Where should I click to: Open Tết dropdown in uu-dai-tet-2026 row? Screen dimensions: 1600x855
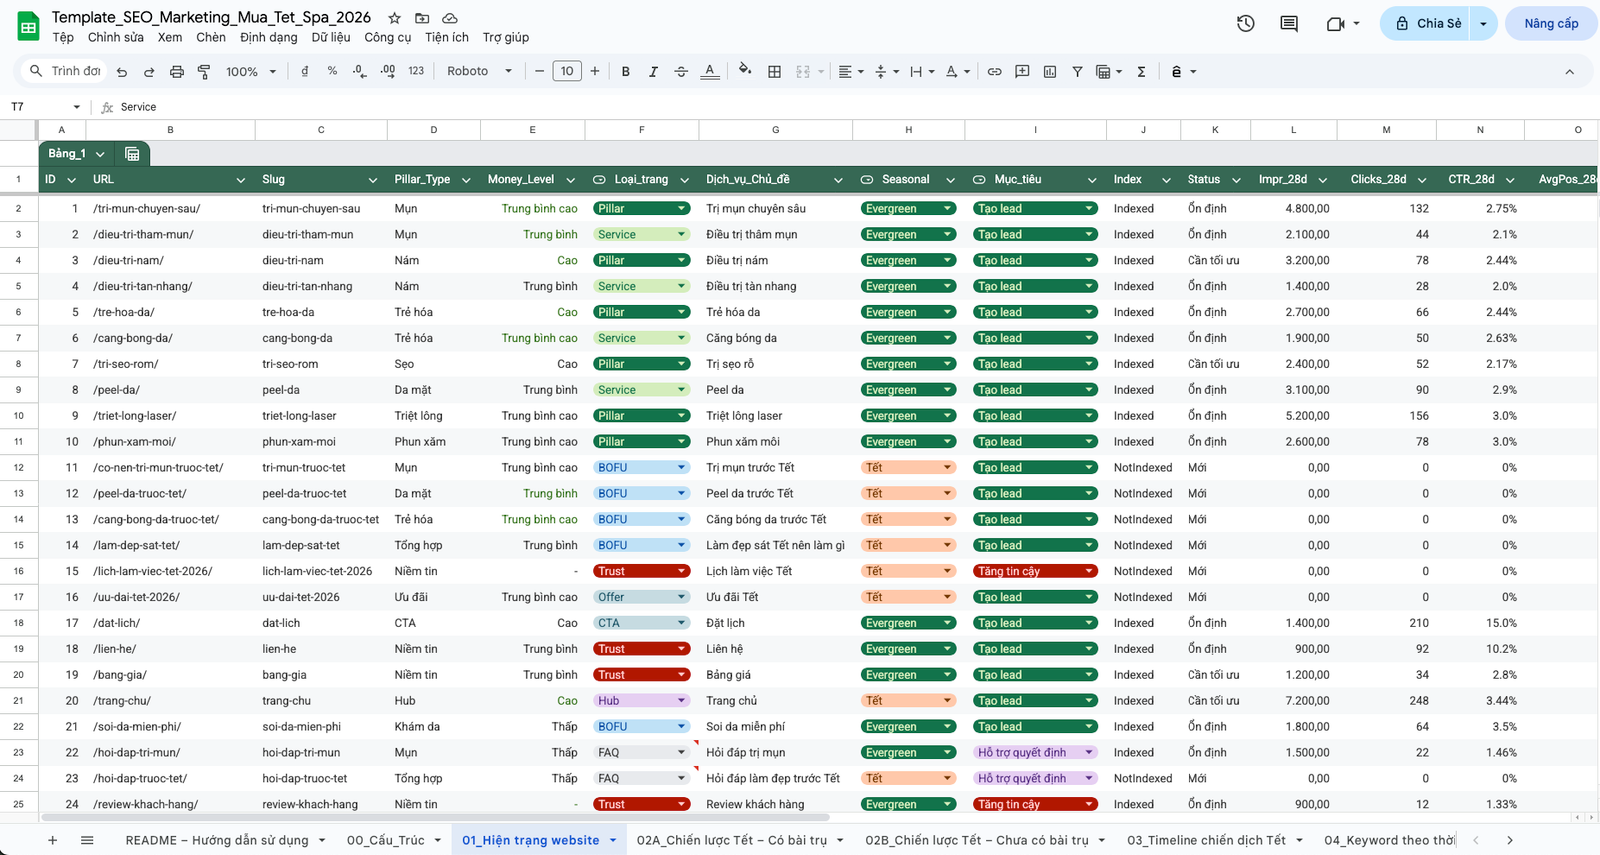(948, 597)
